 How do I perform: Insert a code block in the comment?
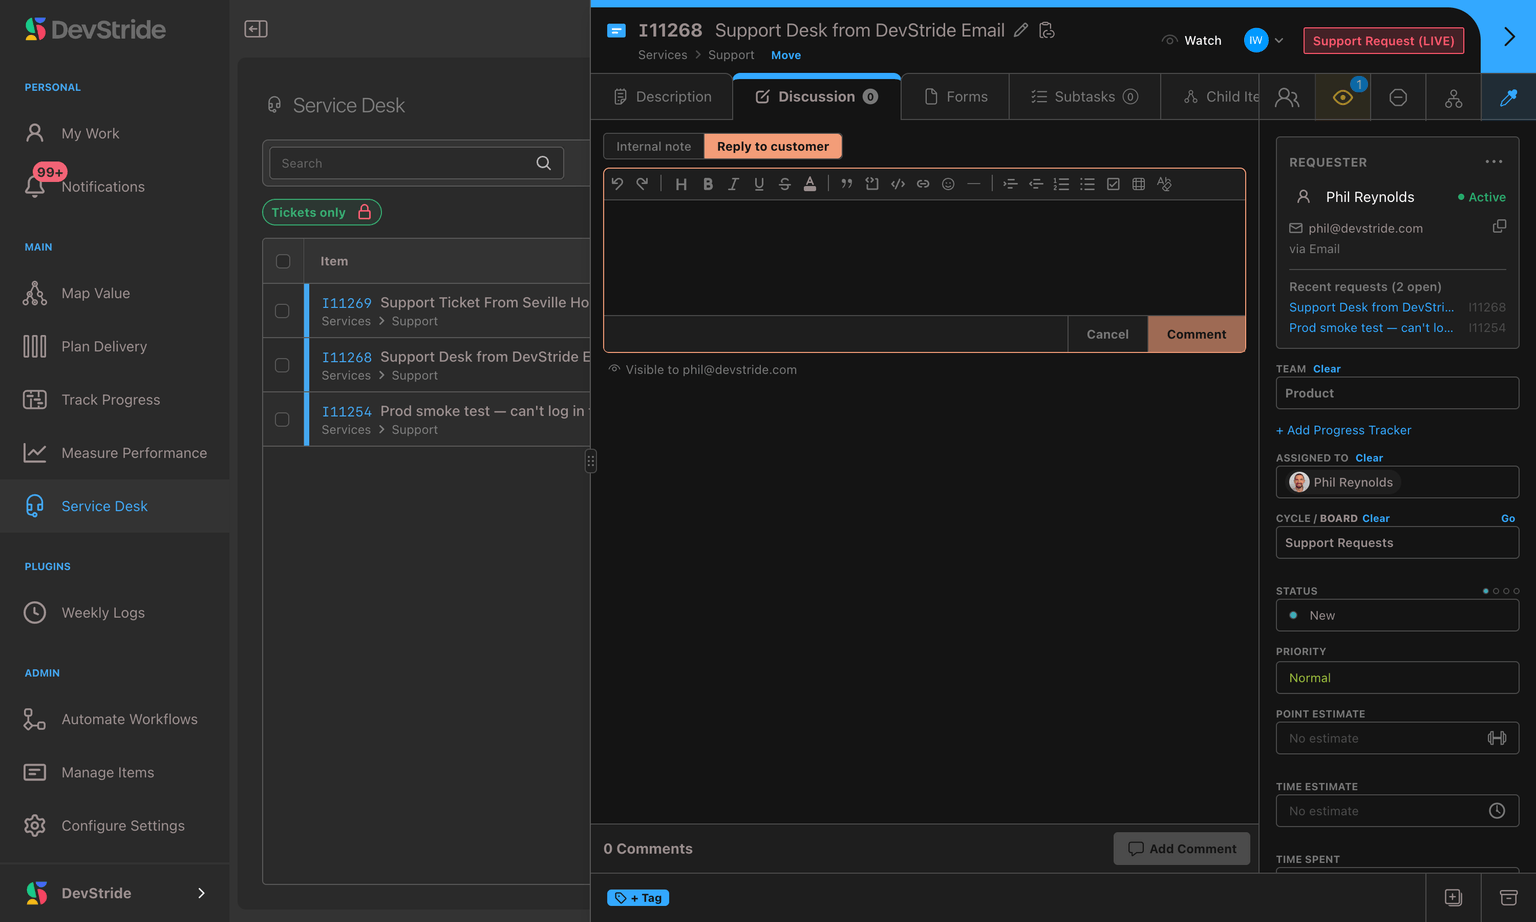tap(872, 184)
